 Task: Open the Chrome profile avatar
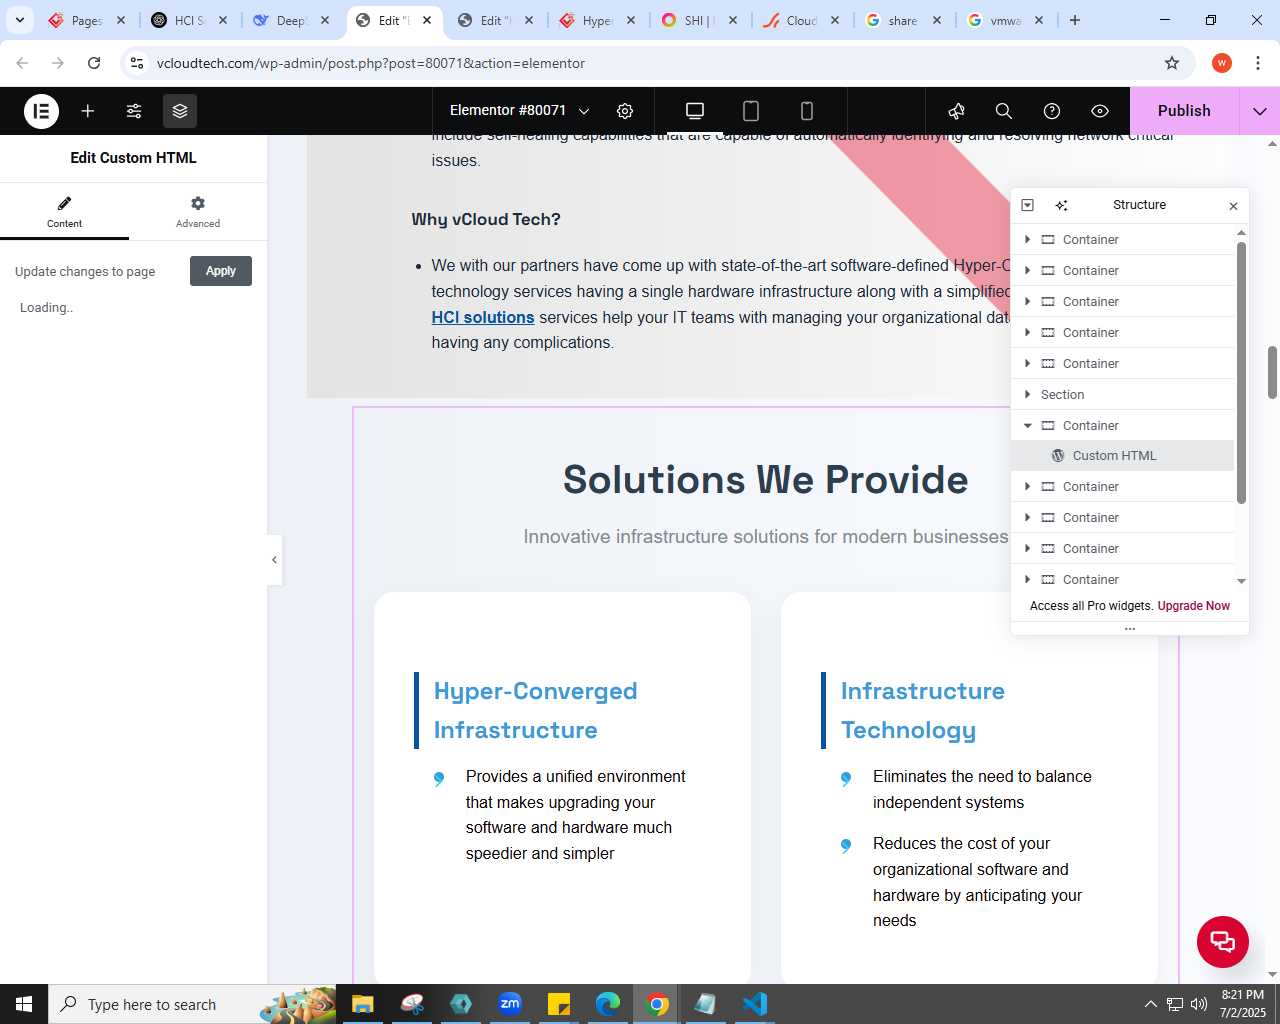click(x=1222, y=63)
